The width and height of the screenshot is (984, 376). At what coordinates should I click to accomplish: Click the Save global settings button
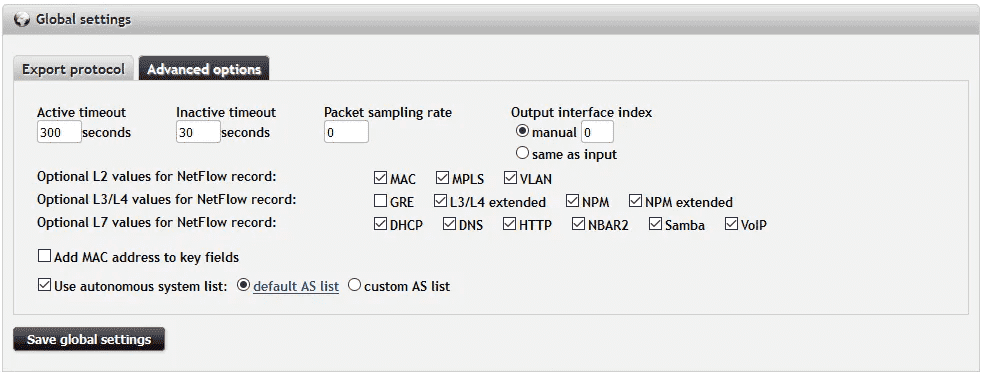pos(89,340)
